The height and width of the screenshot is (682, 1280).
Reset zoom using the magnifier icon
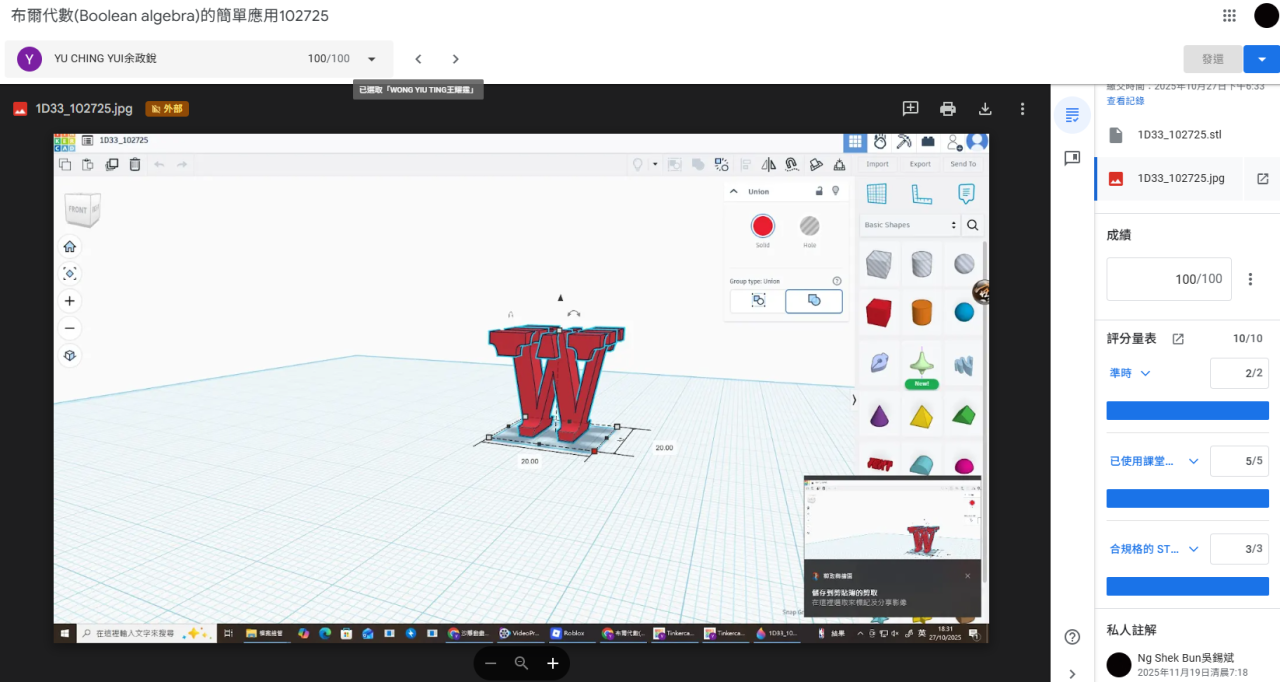[x=521, y=663]
